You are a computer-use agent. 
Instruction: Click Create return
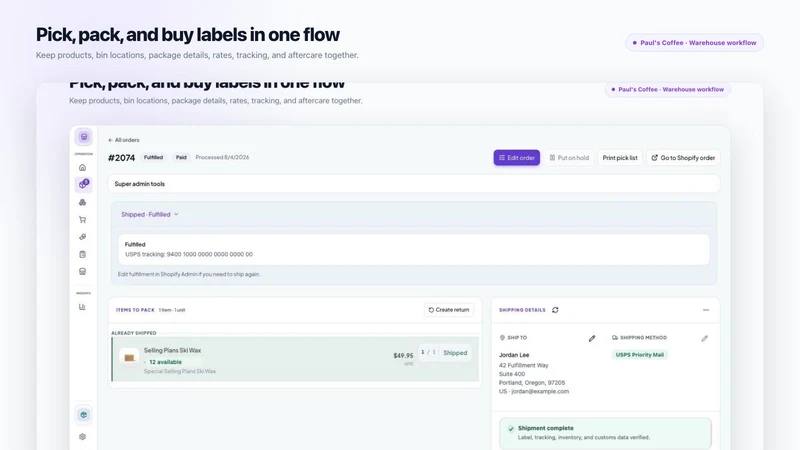coord(448,310)
